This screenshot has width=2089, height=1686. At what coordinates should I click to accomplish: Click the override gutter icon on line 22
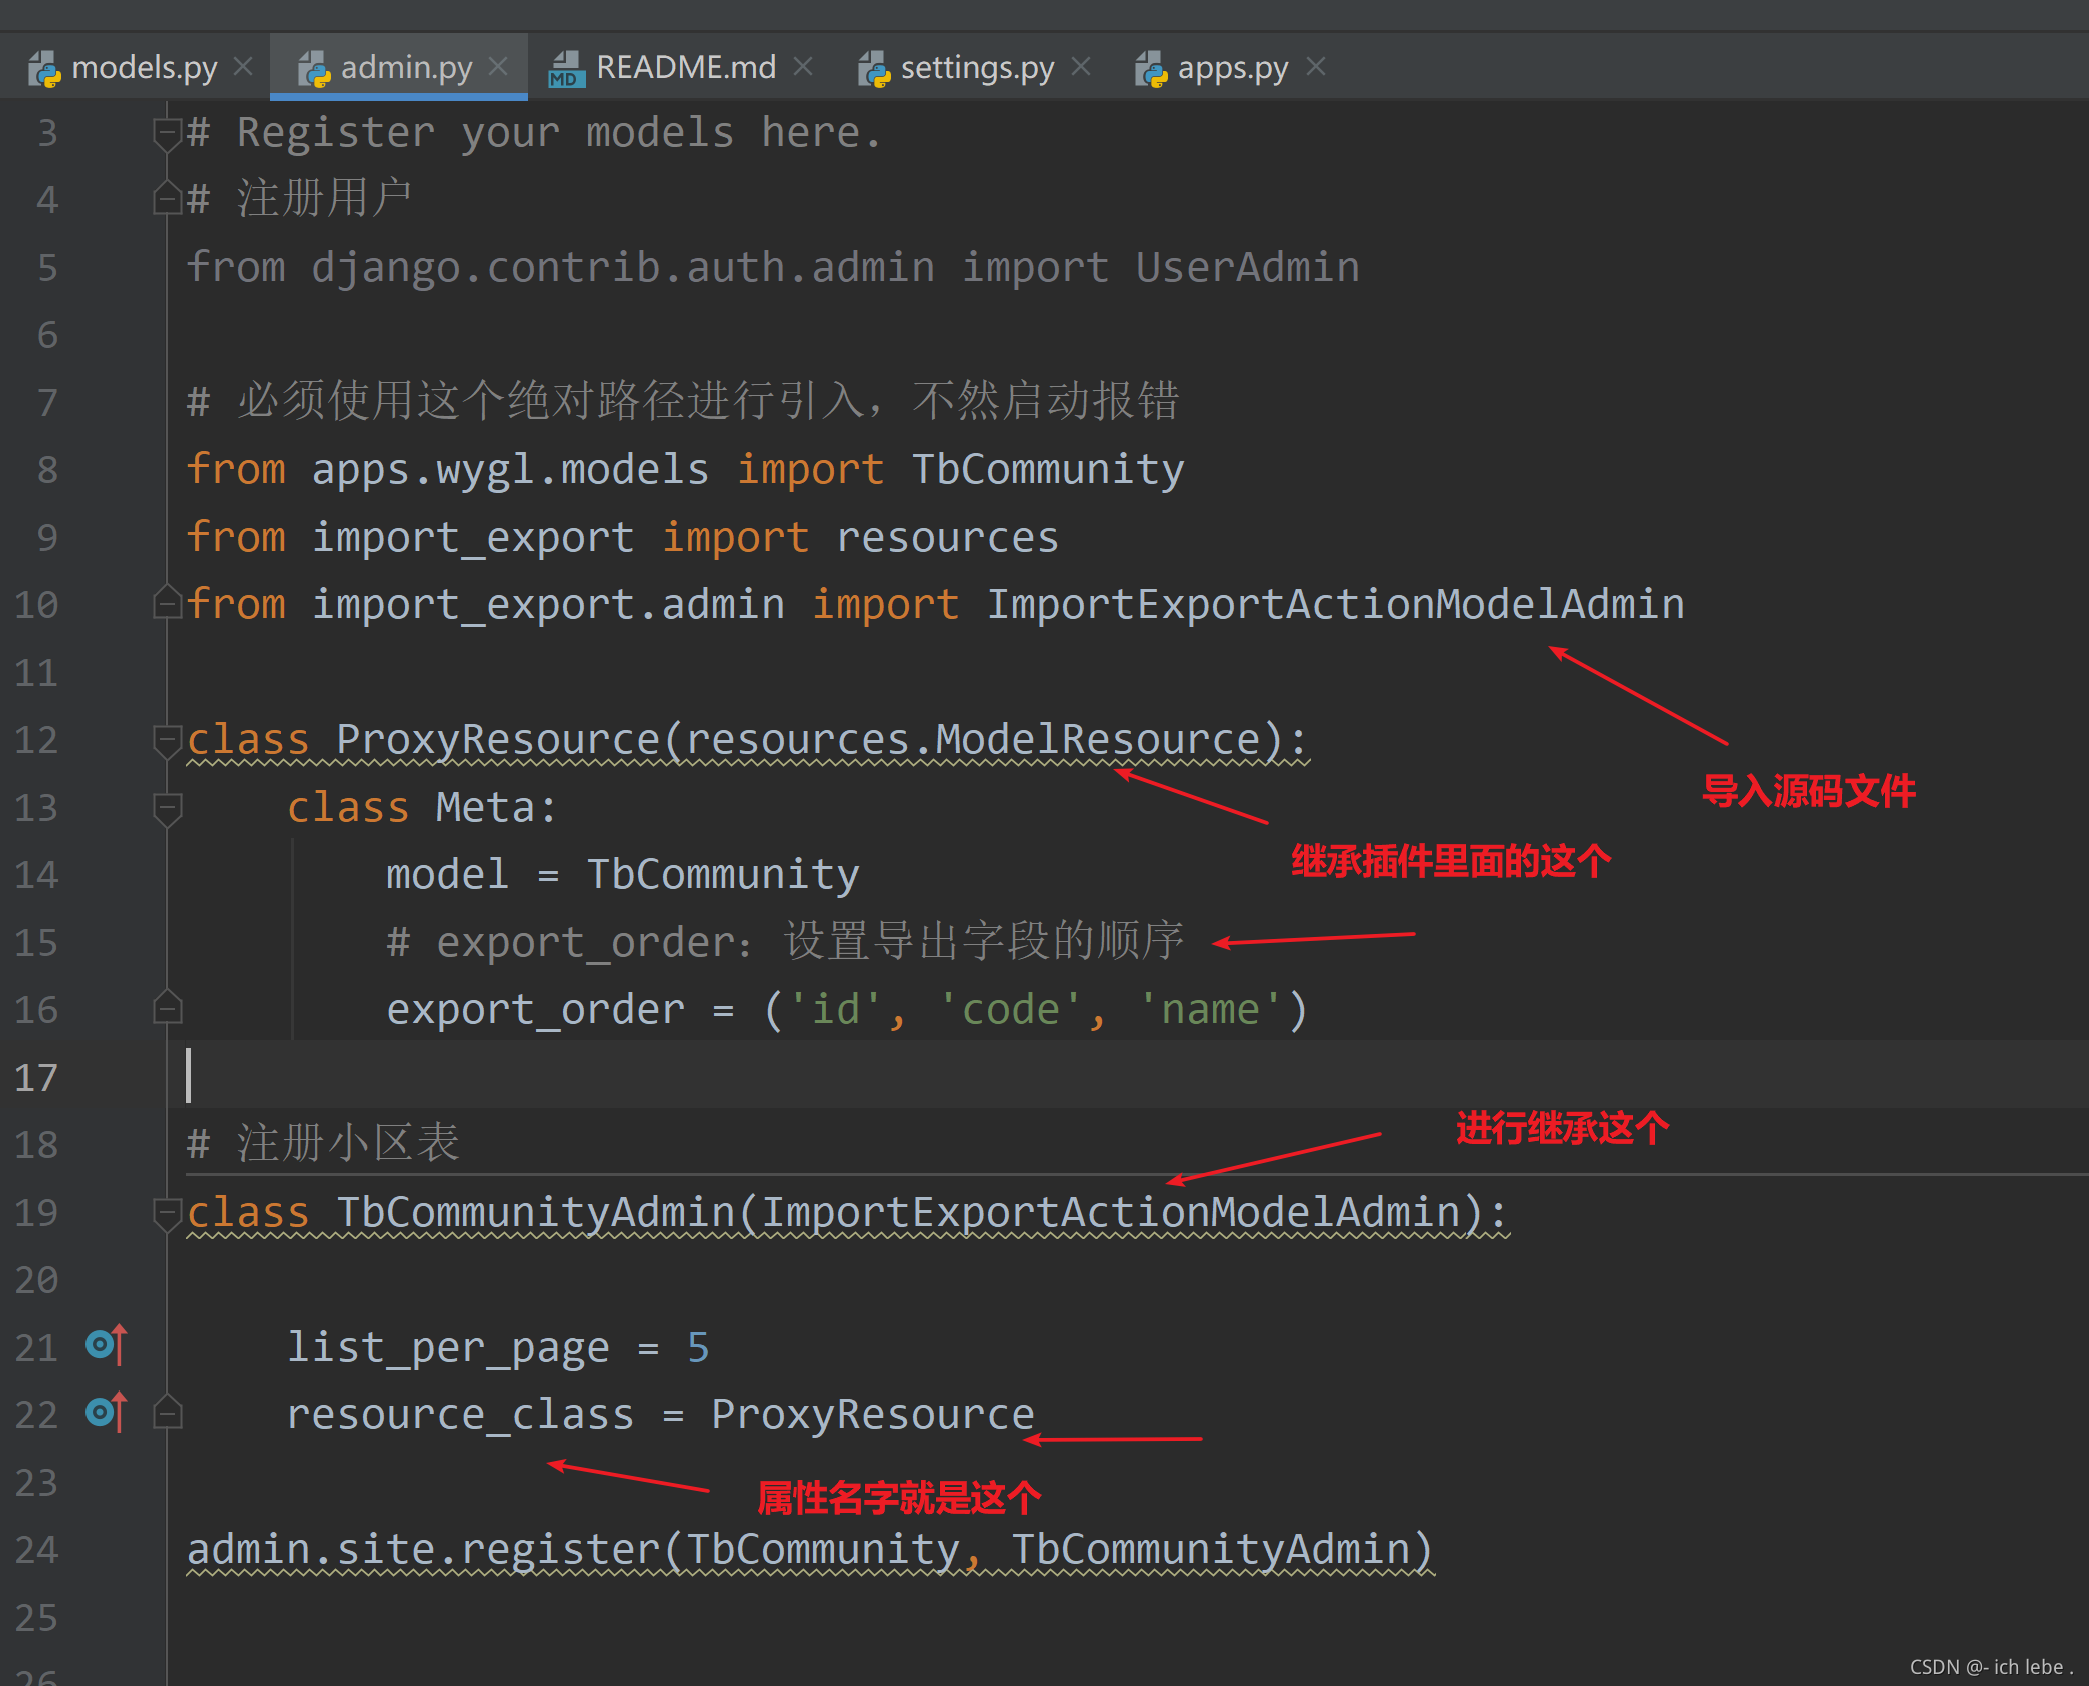pos(106,1412)
